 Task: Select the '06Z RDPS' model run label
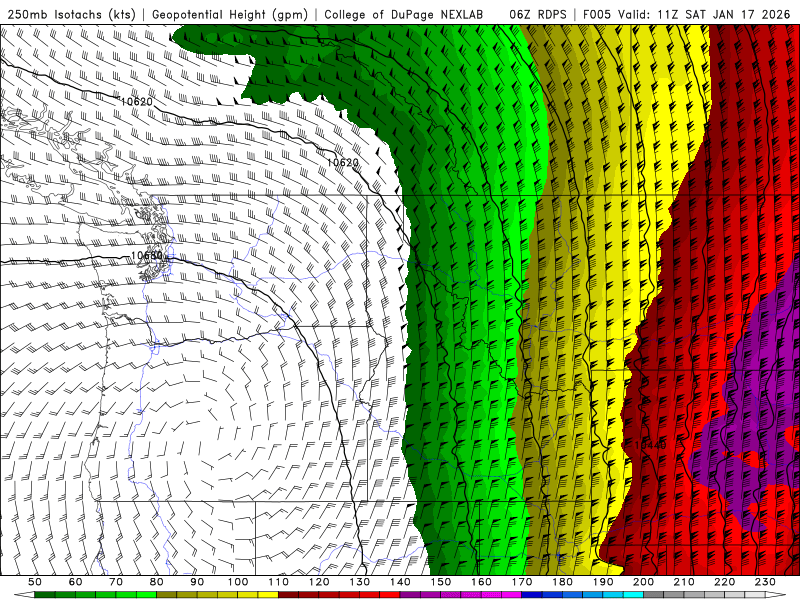click(x=537, y=14)
